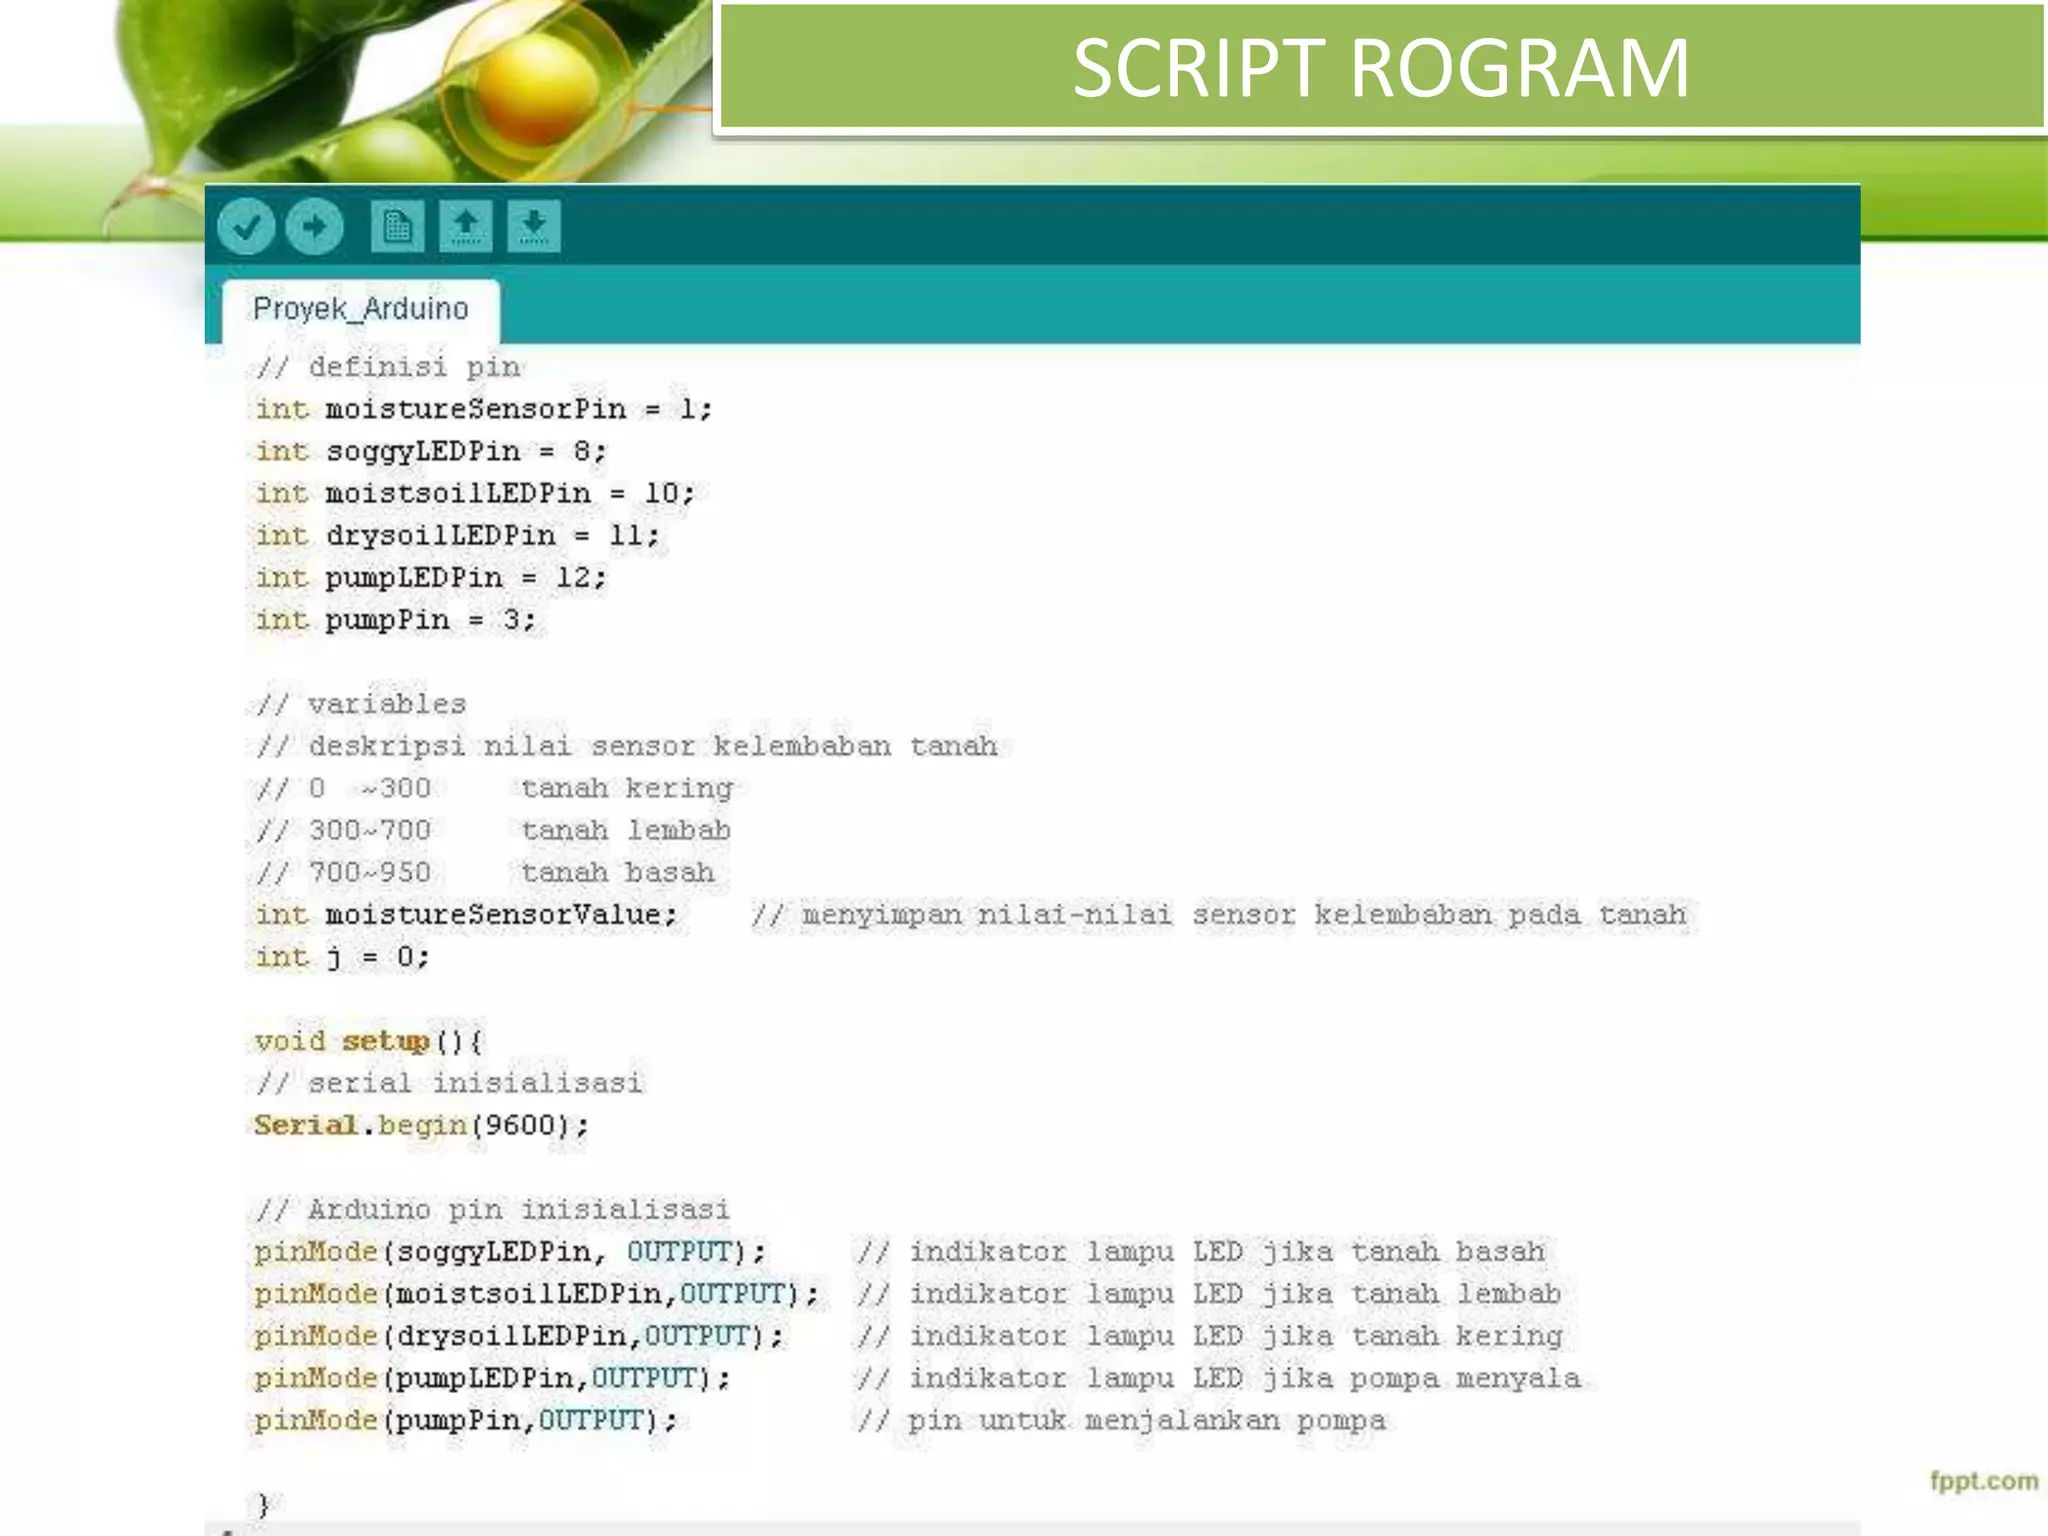Click the Verify checkmark icon
This screenshot has width=2048, height=1536.
246,226
